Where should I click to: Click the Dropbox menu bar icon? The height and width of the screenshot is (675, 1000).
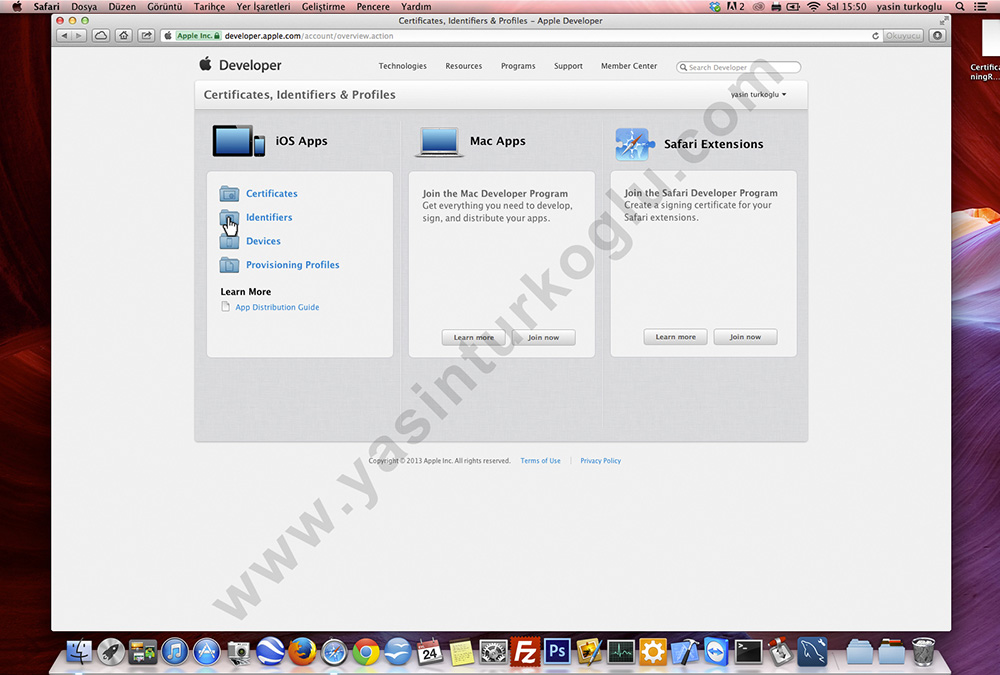(x=715, y=6)
